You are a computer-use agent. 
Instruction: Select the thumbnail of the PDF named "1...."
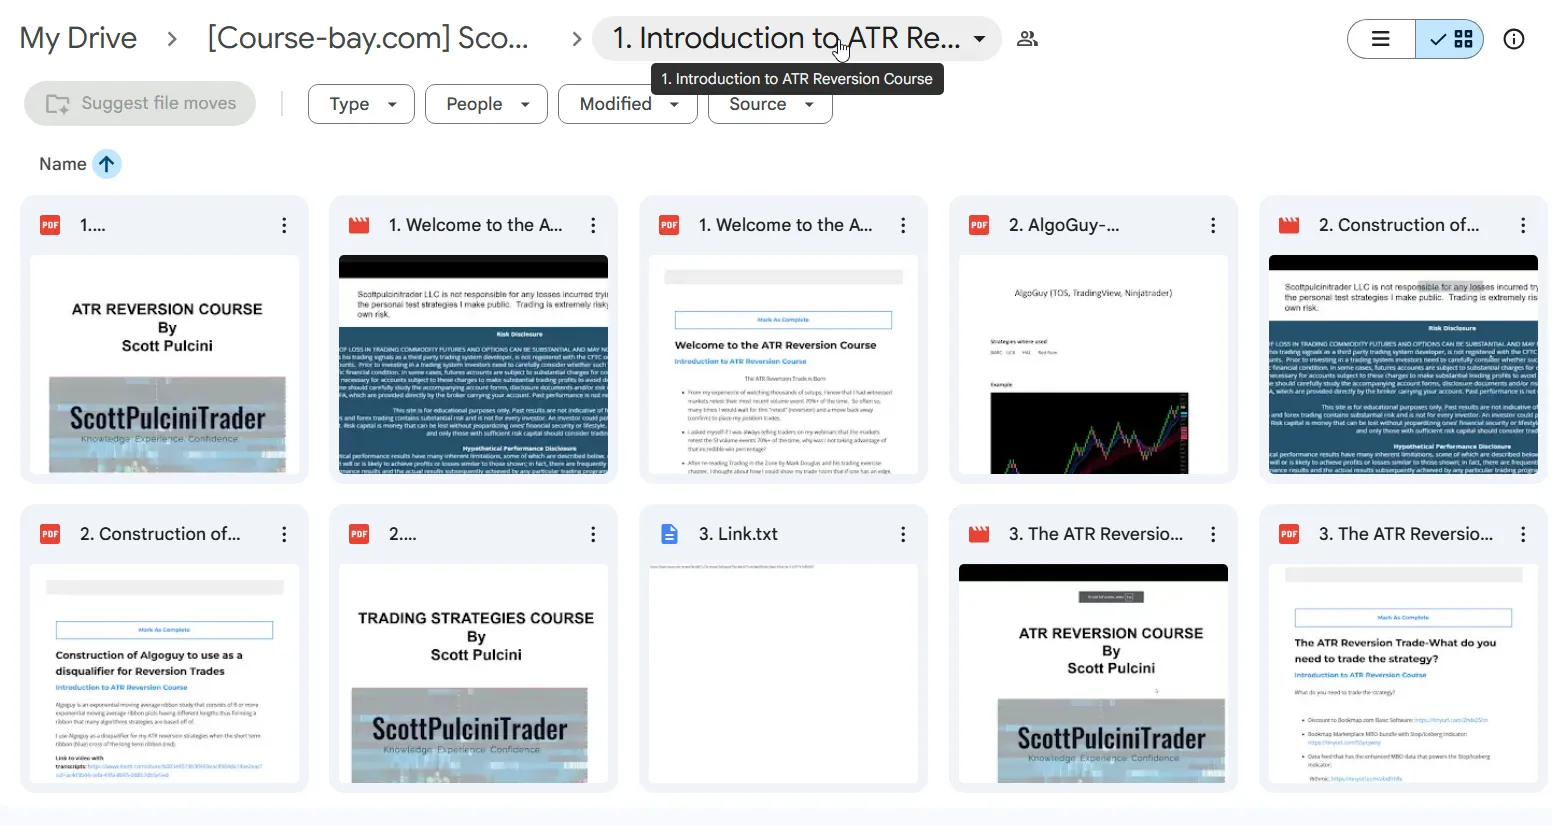coord(165,364)
